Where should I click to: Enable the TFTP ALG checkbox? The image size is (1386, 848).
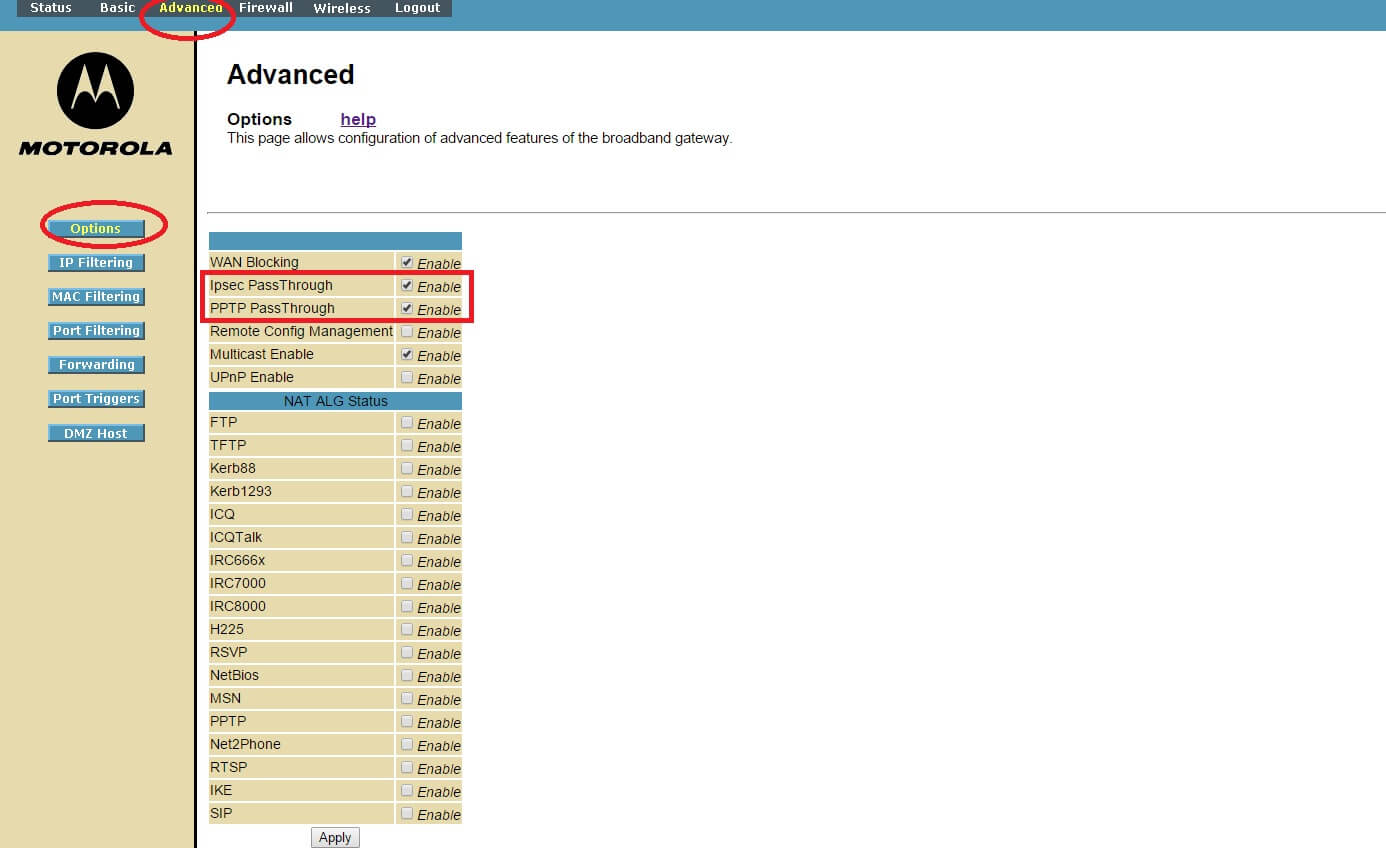407,445
